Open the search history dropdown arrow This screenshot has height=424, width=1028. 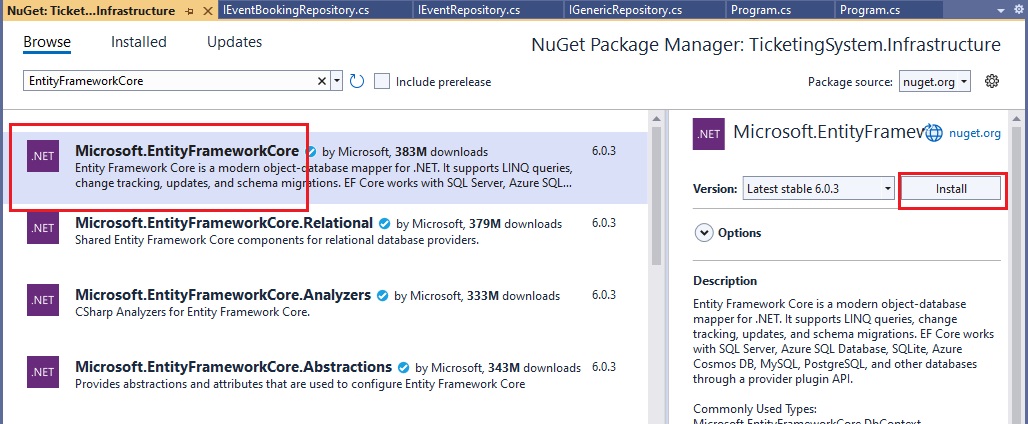click(337, 81)
